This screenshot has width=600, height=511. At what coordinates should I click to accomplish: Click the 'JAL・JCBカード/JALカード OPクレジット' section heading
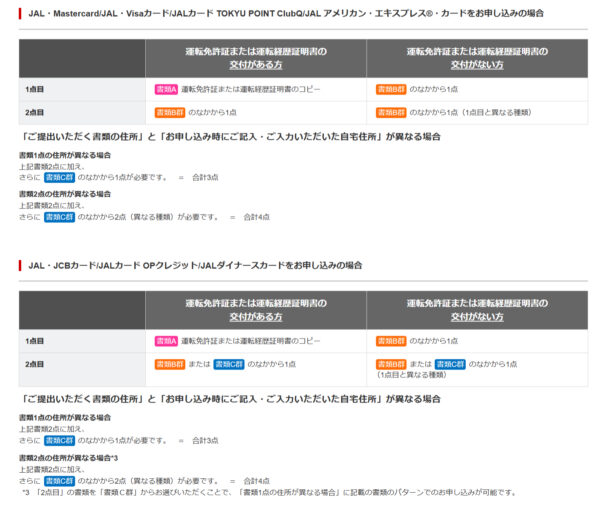[195, 265]
